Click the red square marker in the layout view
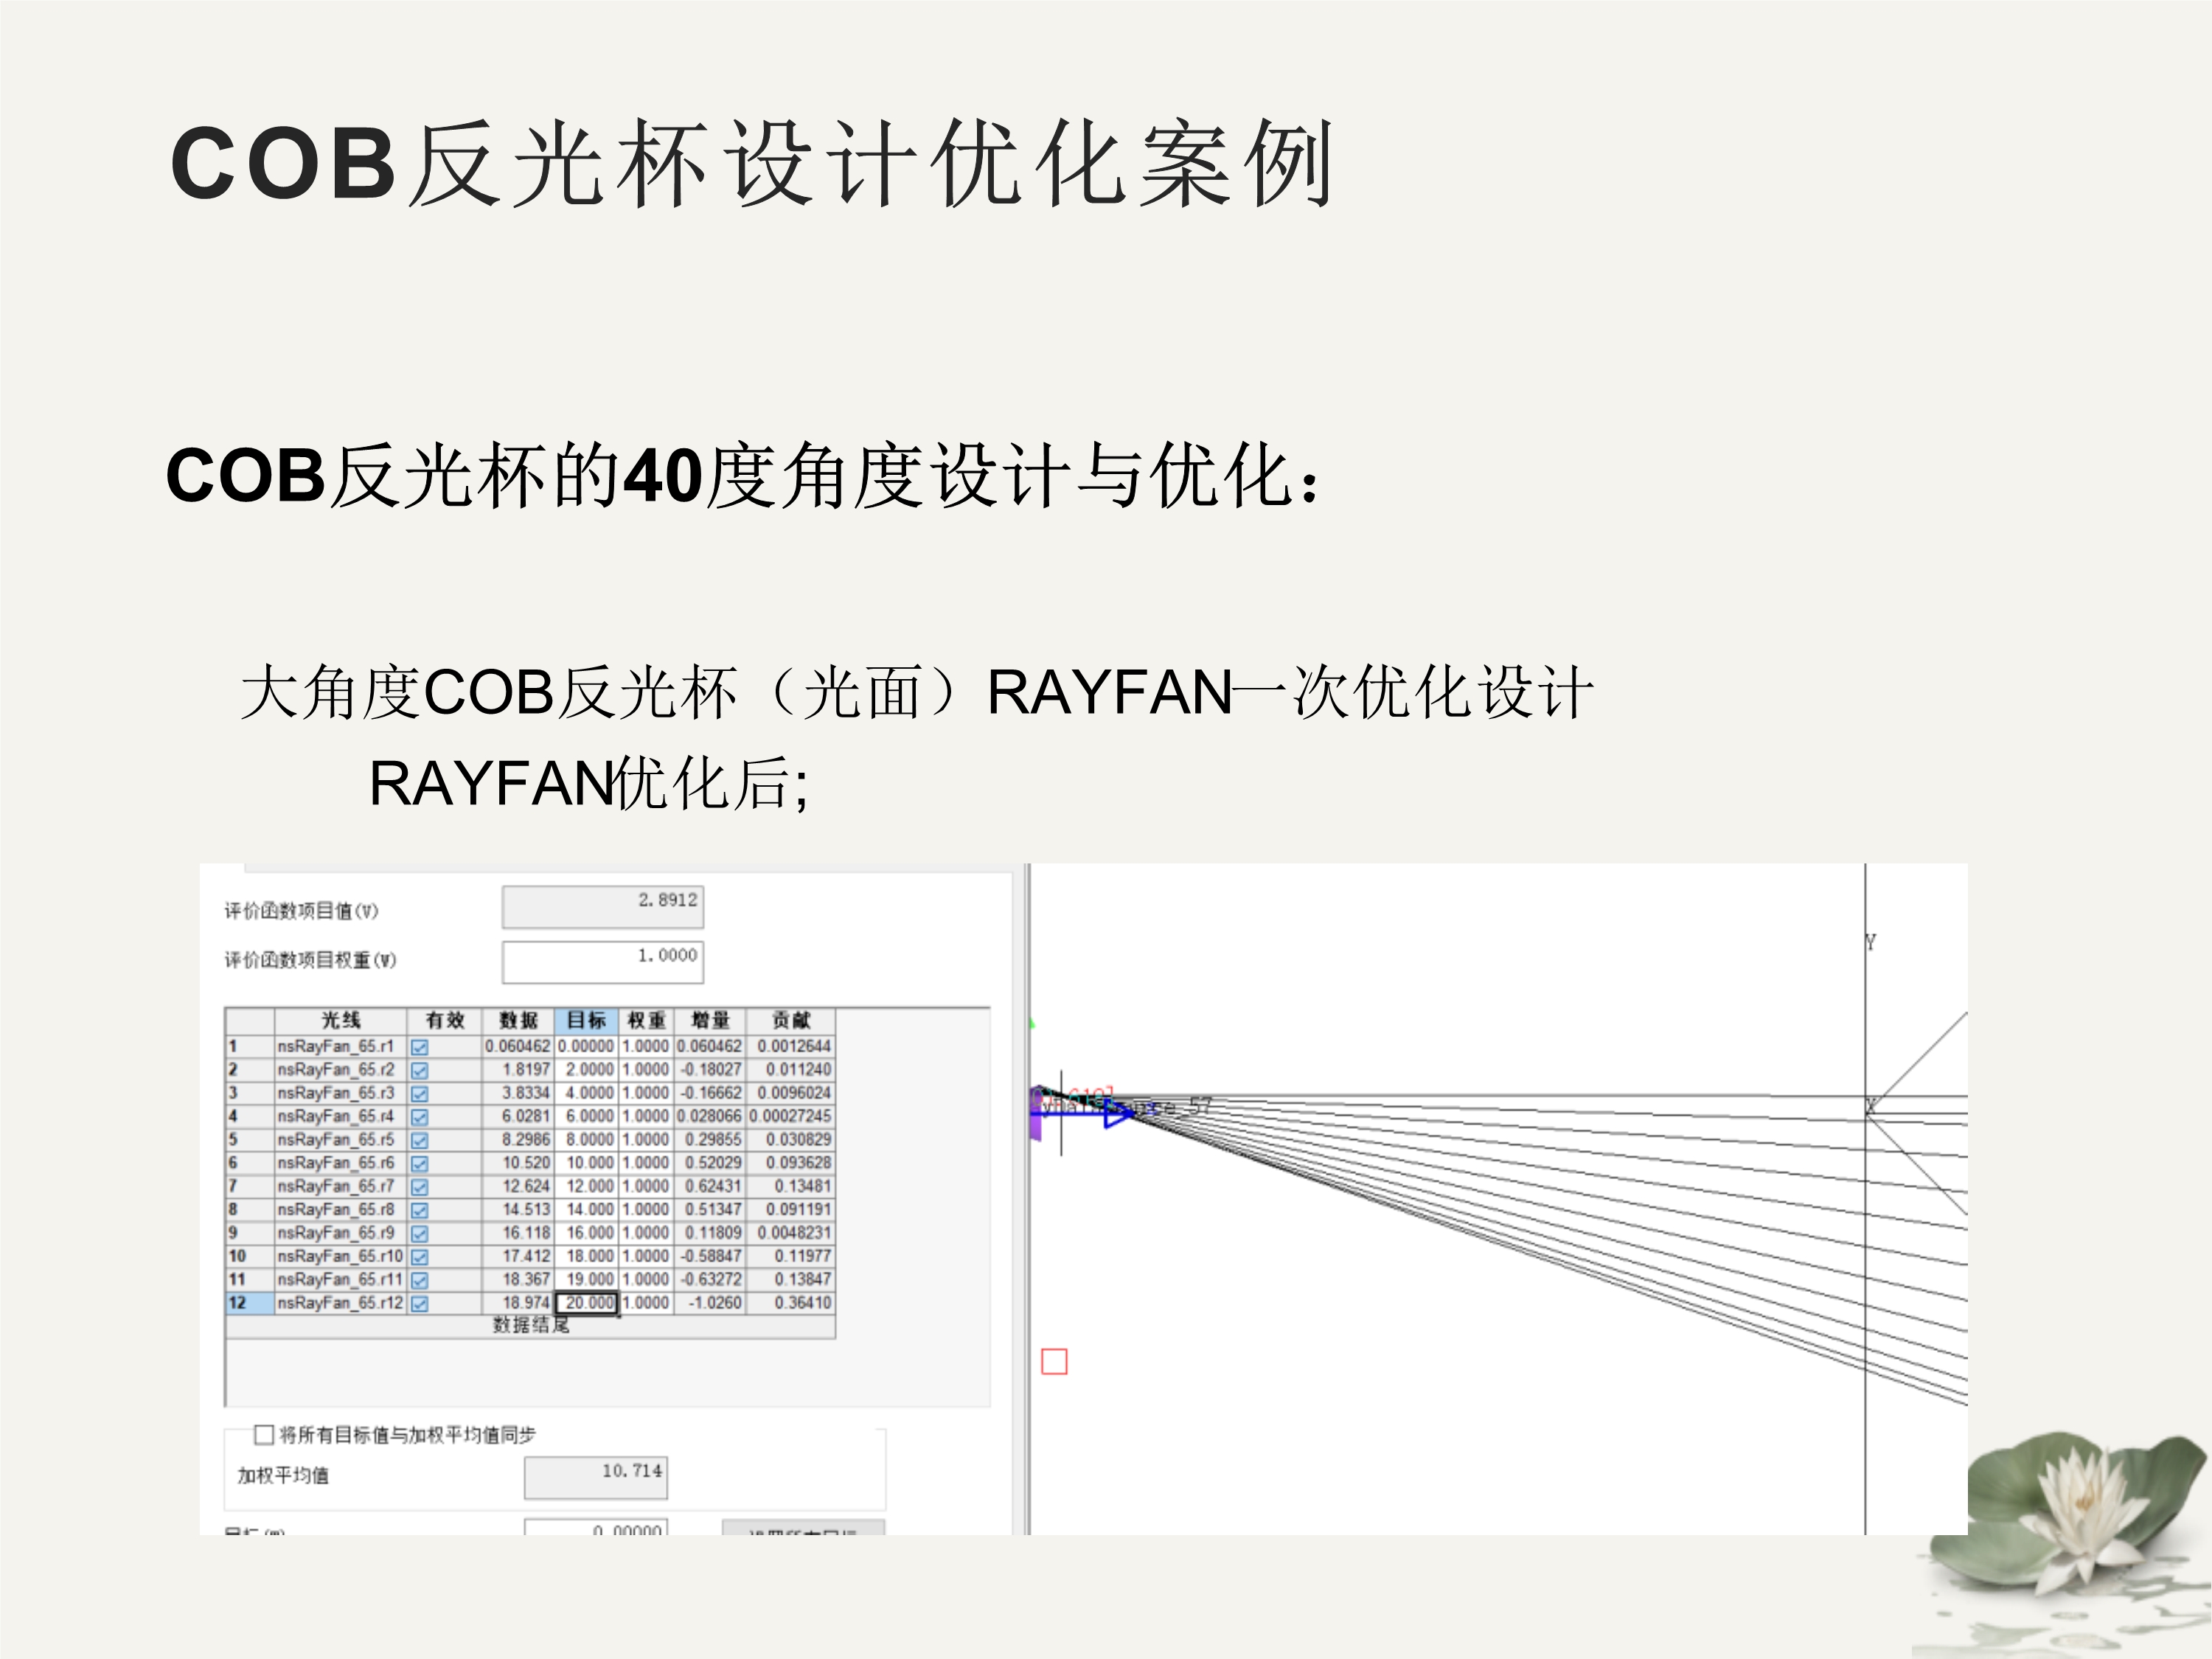 1054,1361
